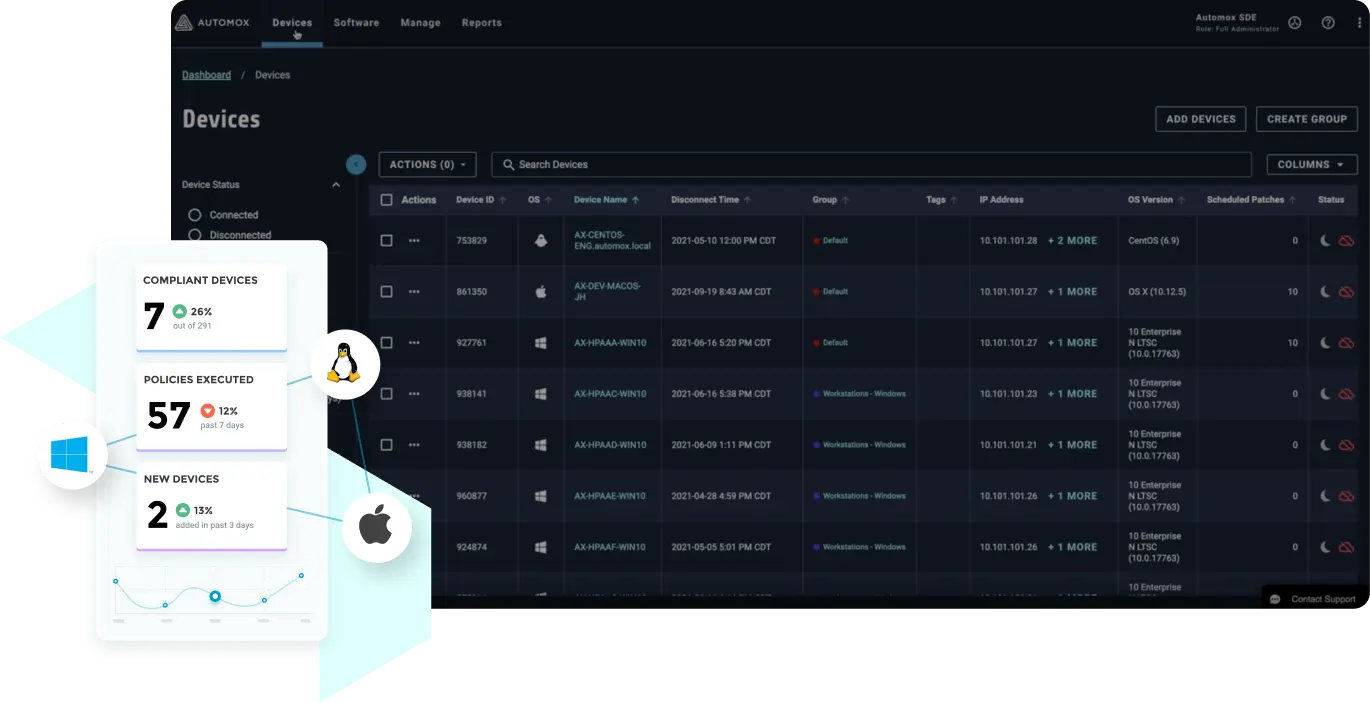This screenshot has width=1370, height=703.
Task: Collapse the Device Status filter section
Action: [336, 185]
